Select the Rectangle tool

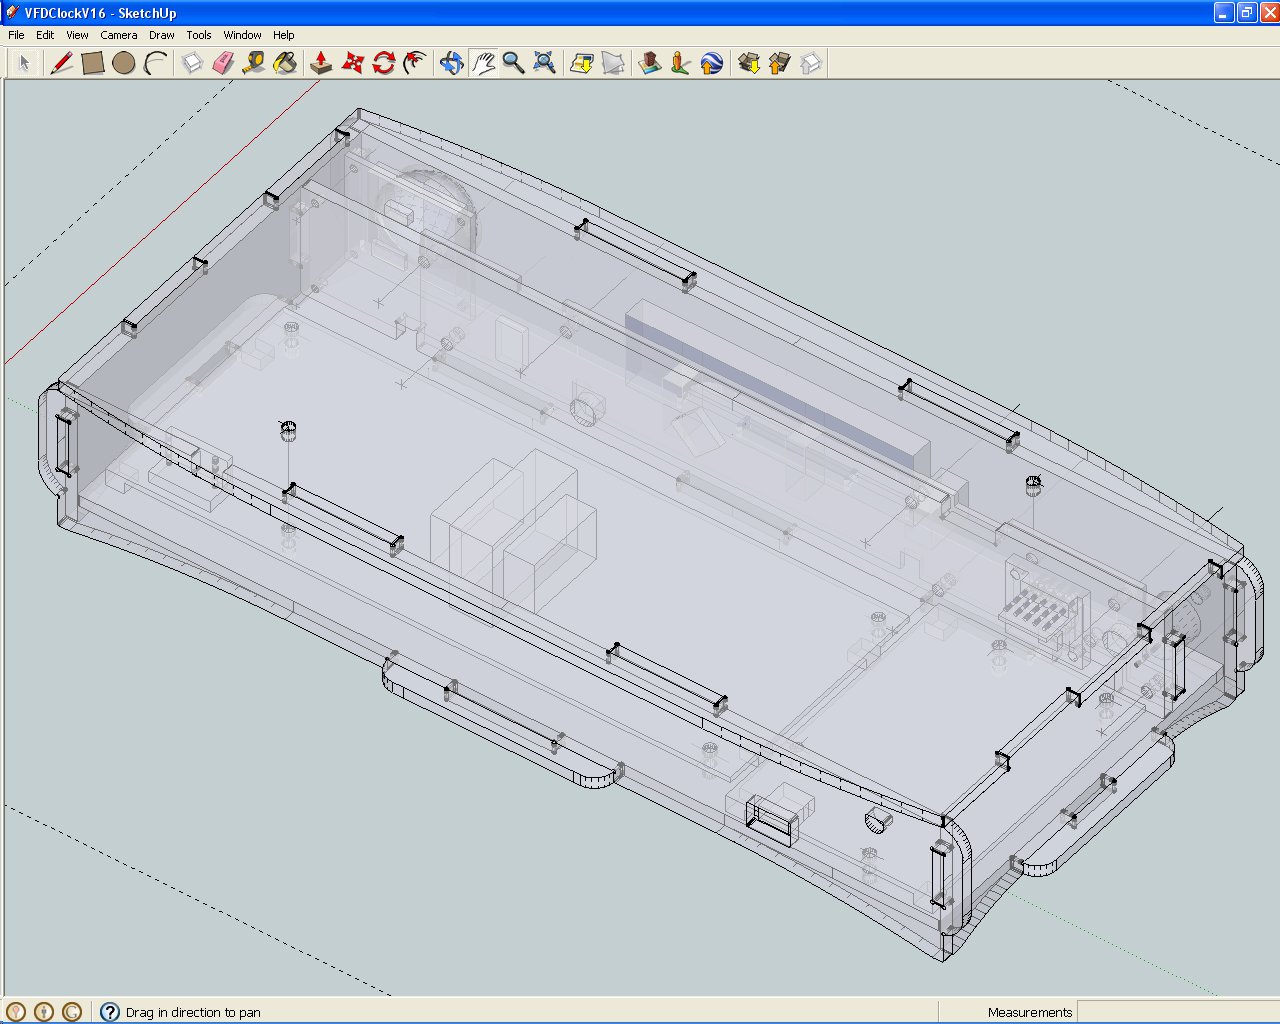coord(93,64)
